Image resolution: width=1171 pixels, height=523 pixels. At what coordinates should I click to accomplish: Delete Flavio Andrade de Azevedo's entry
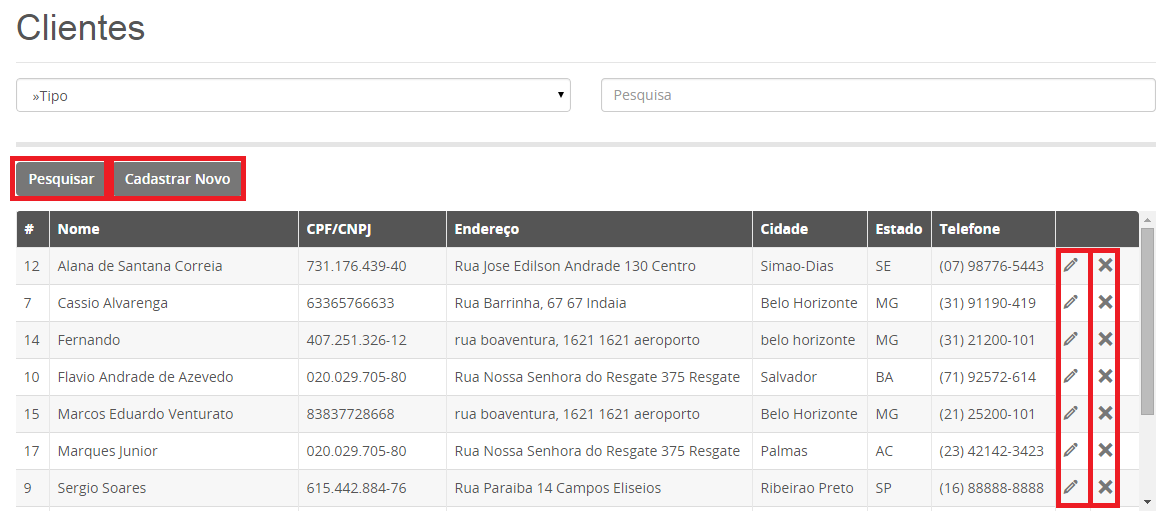coord(1106,376)
